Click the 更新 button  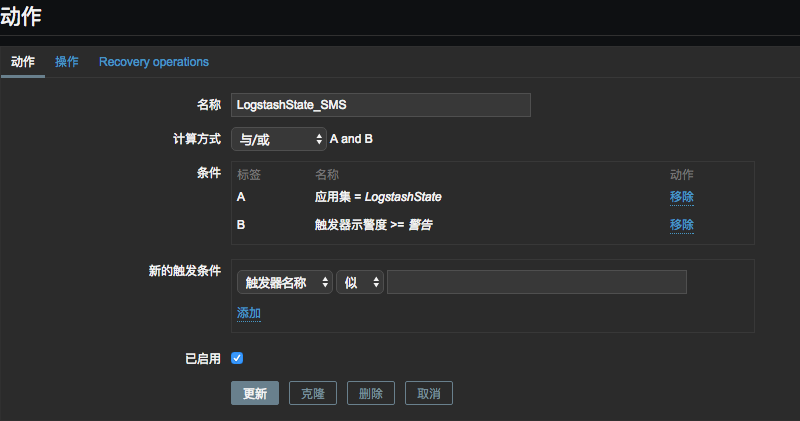(255, 393)
